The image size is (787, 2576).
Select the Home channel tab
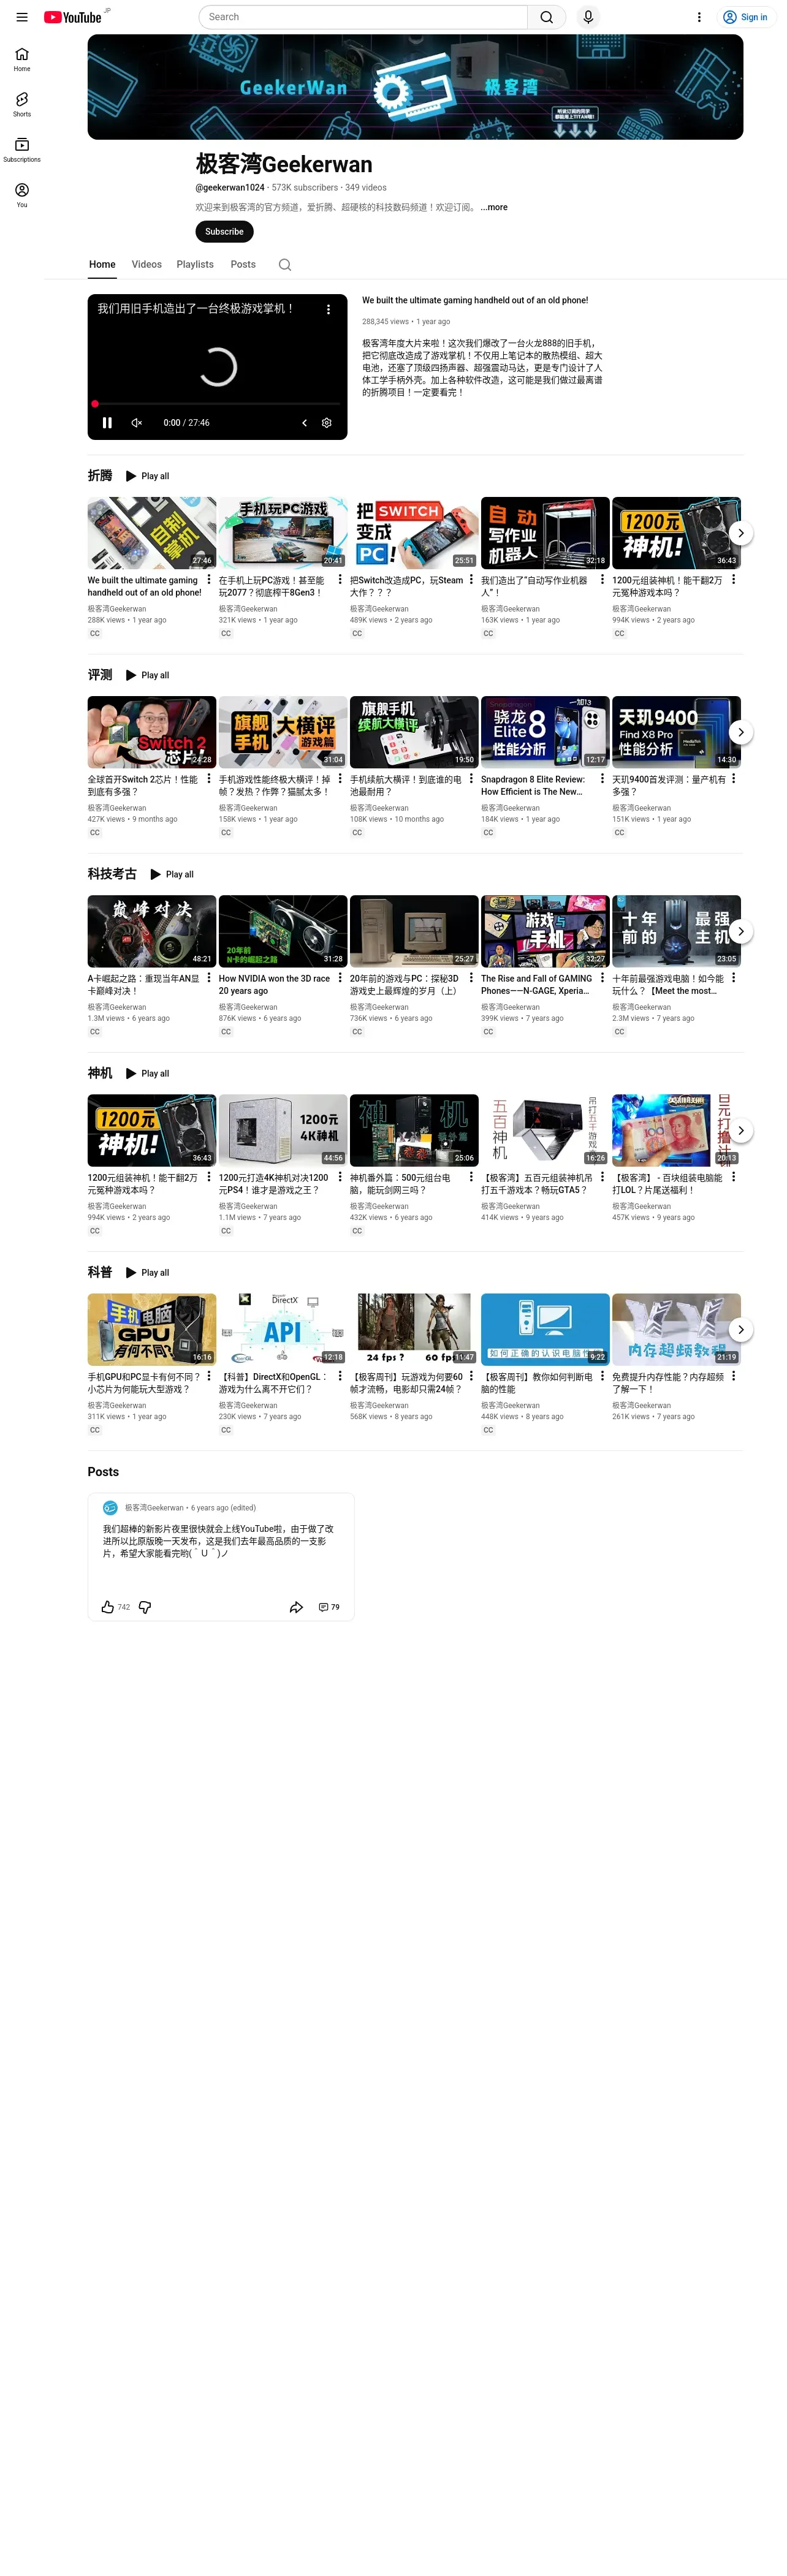click(x=102, y=265)
